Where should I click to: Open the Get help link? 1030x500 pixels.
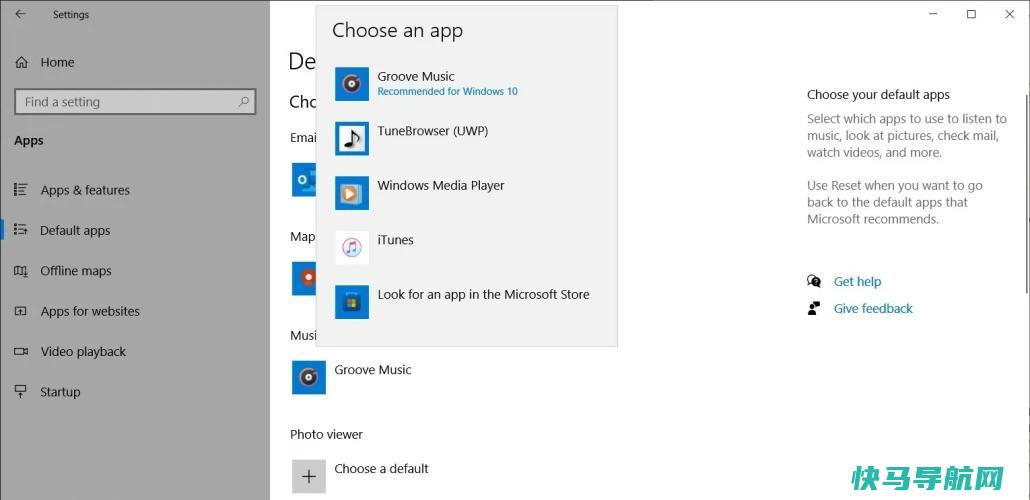857,281
